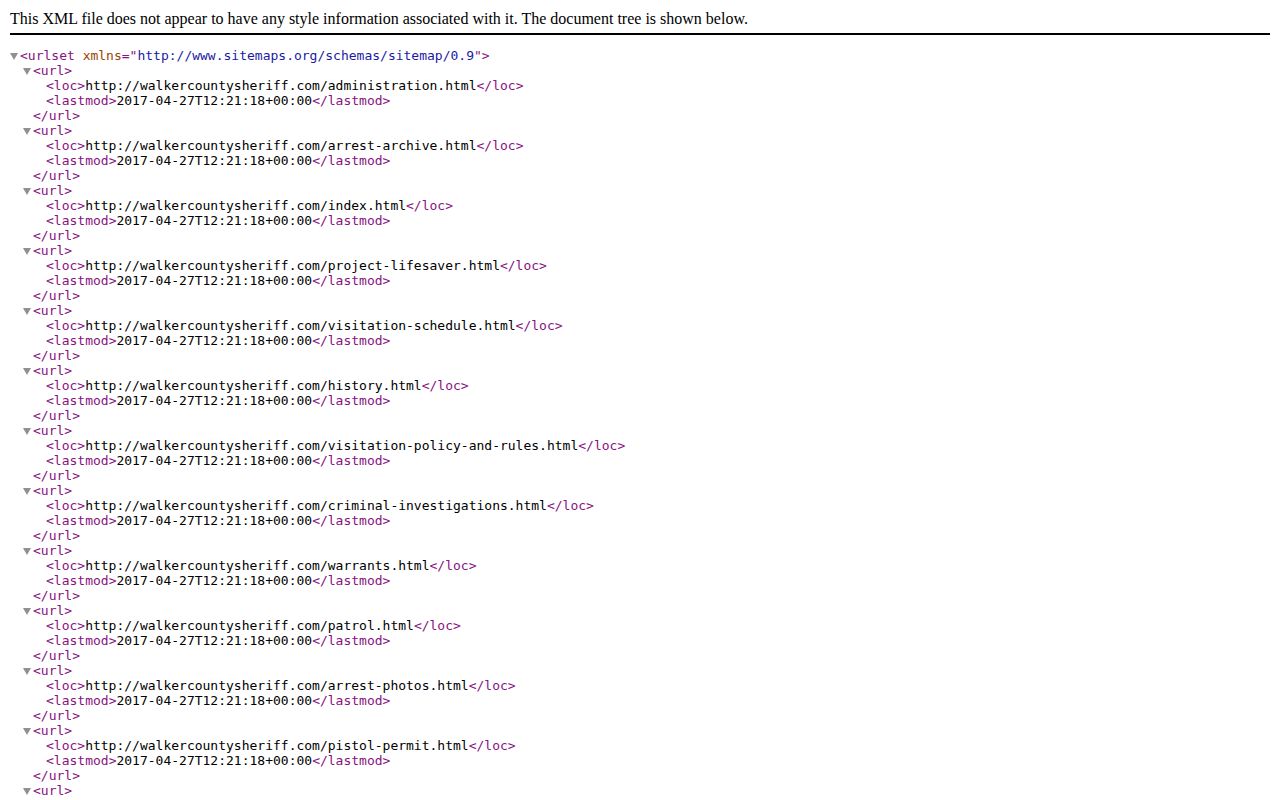
Task: Collapse the root urlset node
Action: tap(14, 56)
